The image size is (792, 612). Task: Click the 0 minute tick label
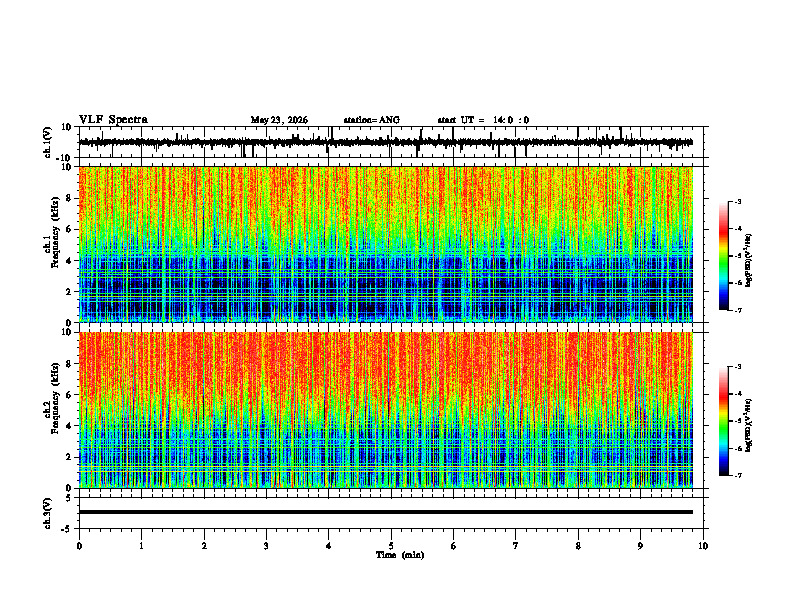(x=79, y=546)
